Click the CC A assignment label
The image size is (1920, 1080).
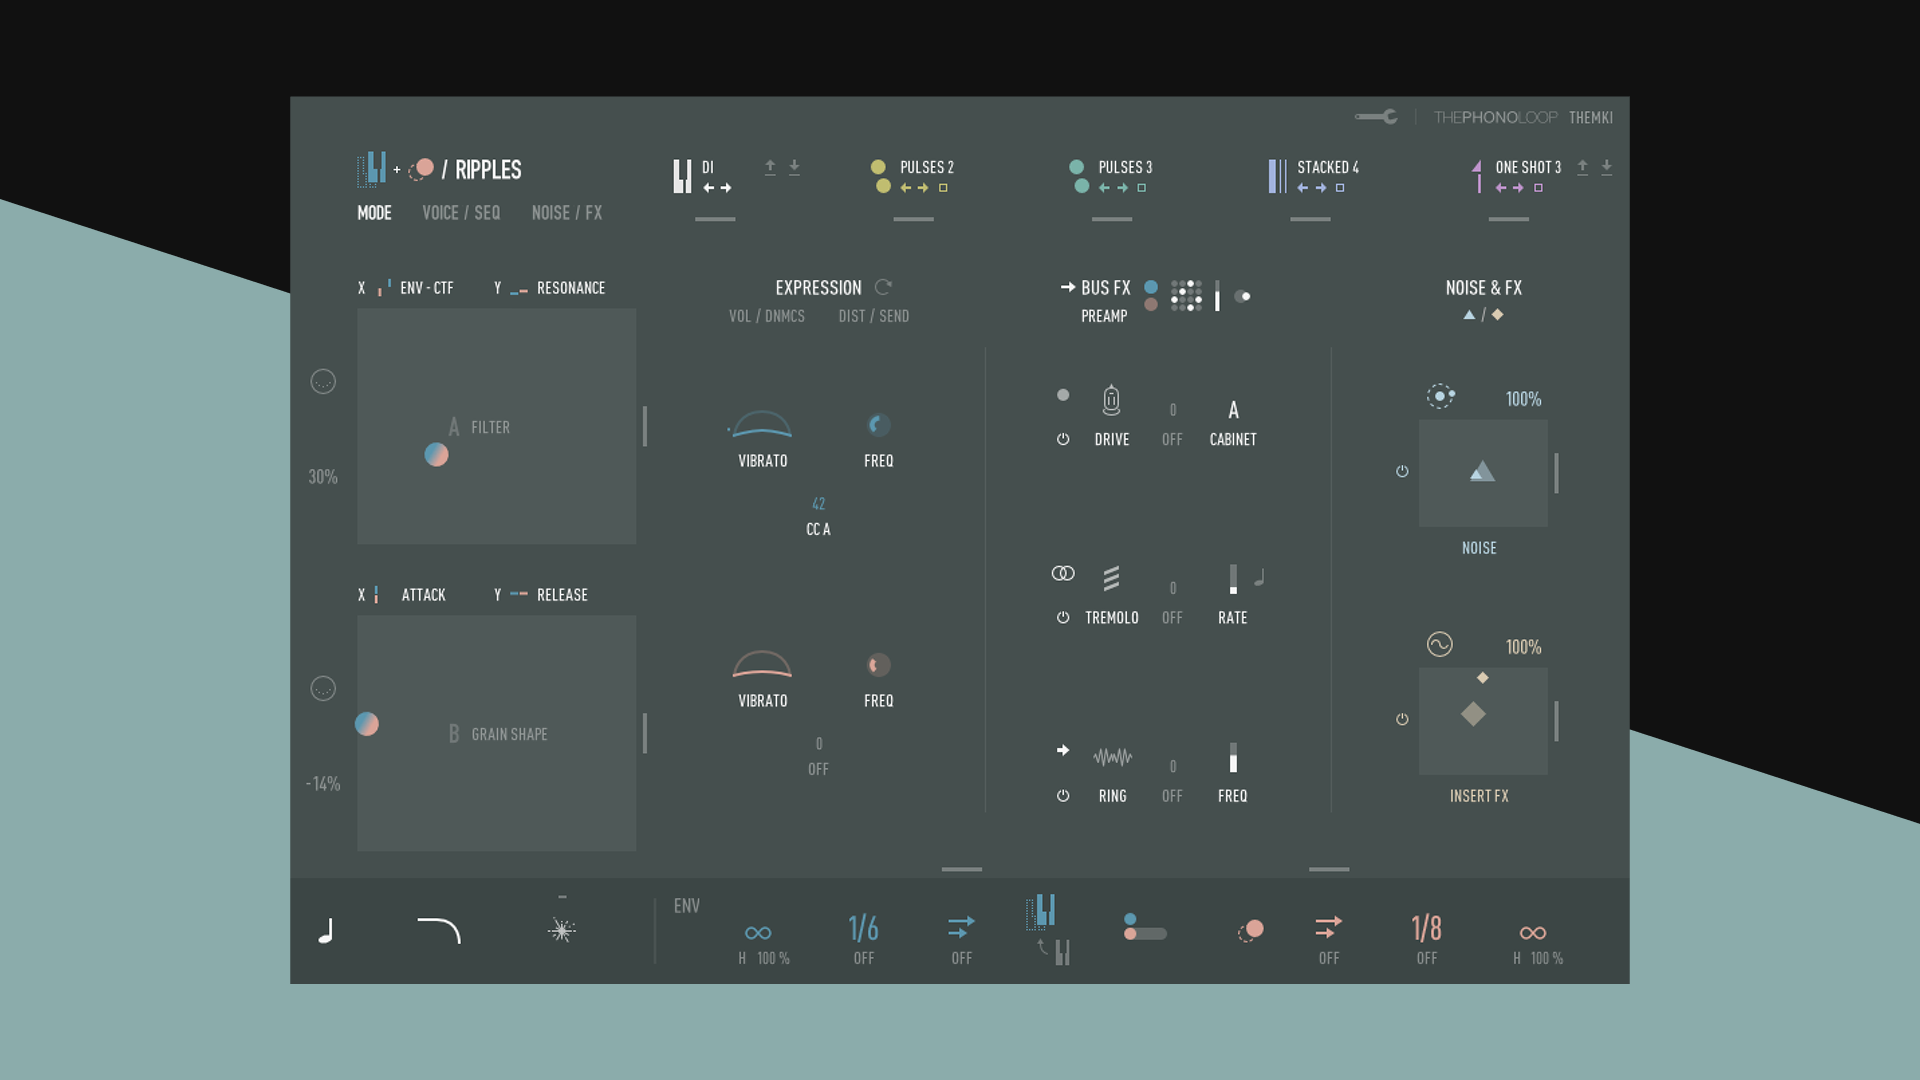click(x=818, y=529)
